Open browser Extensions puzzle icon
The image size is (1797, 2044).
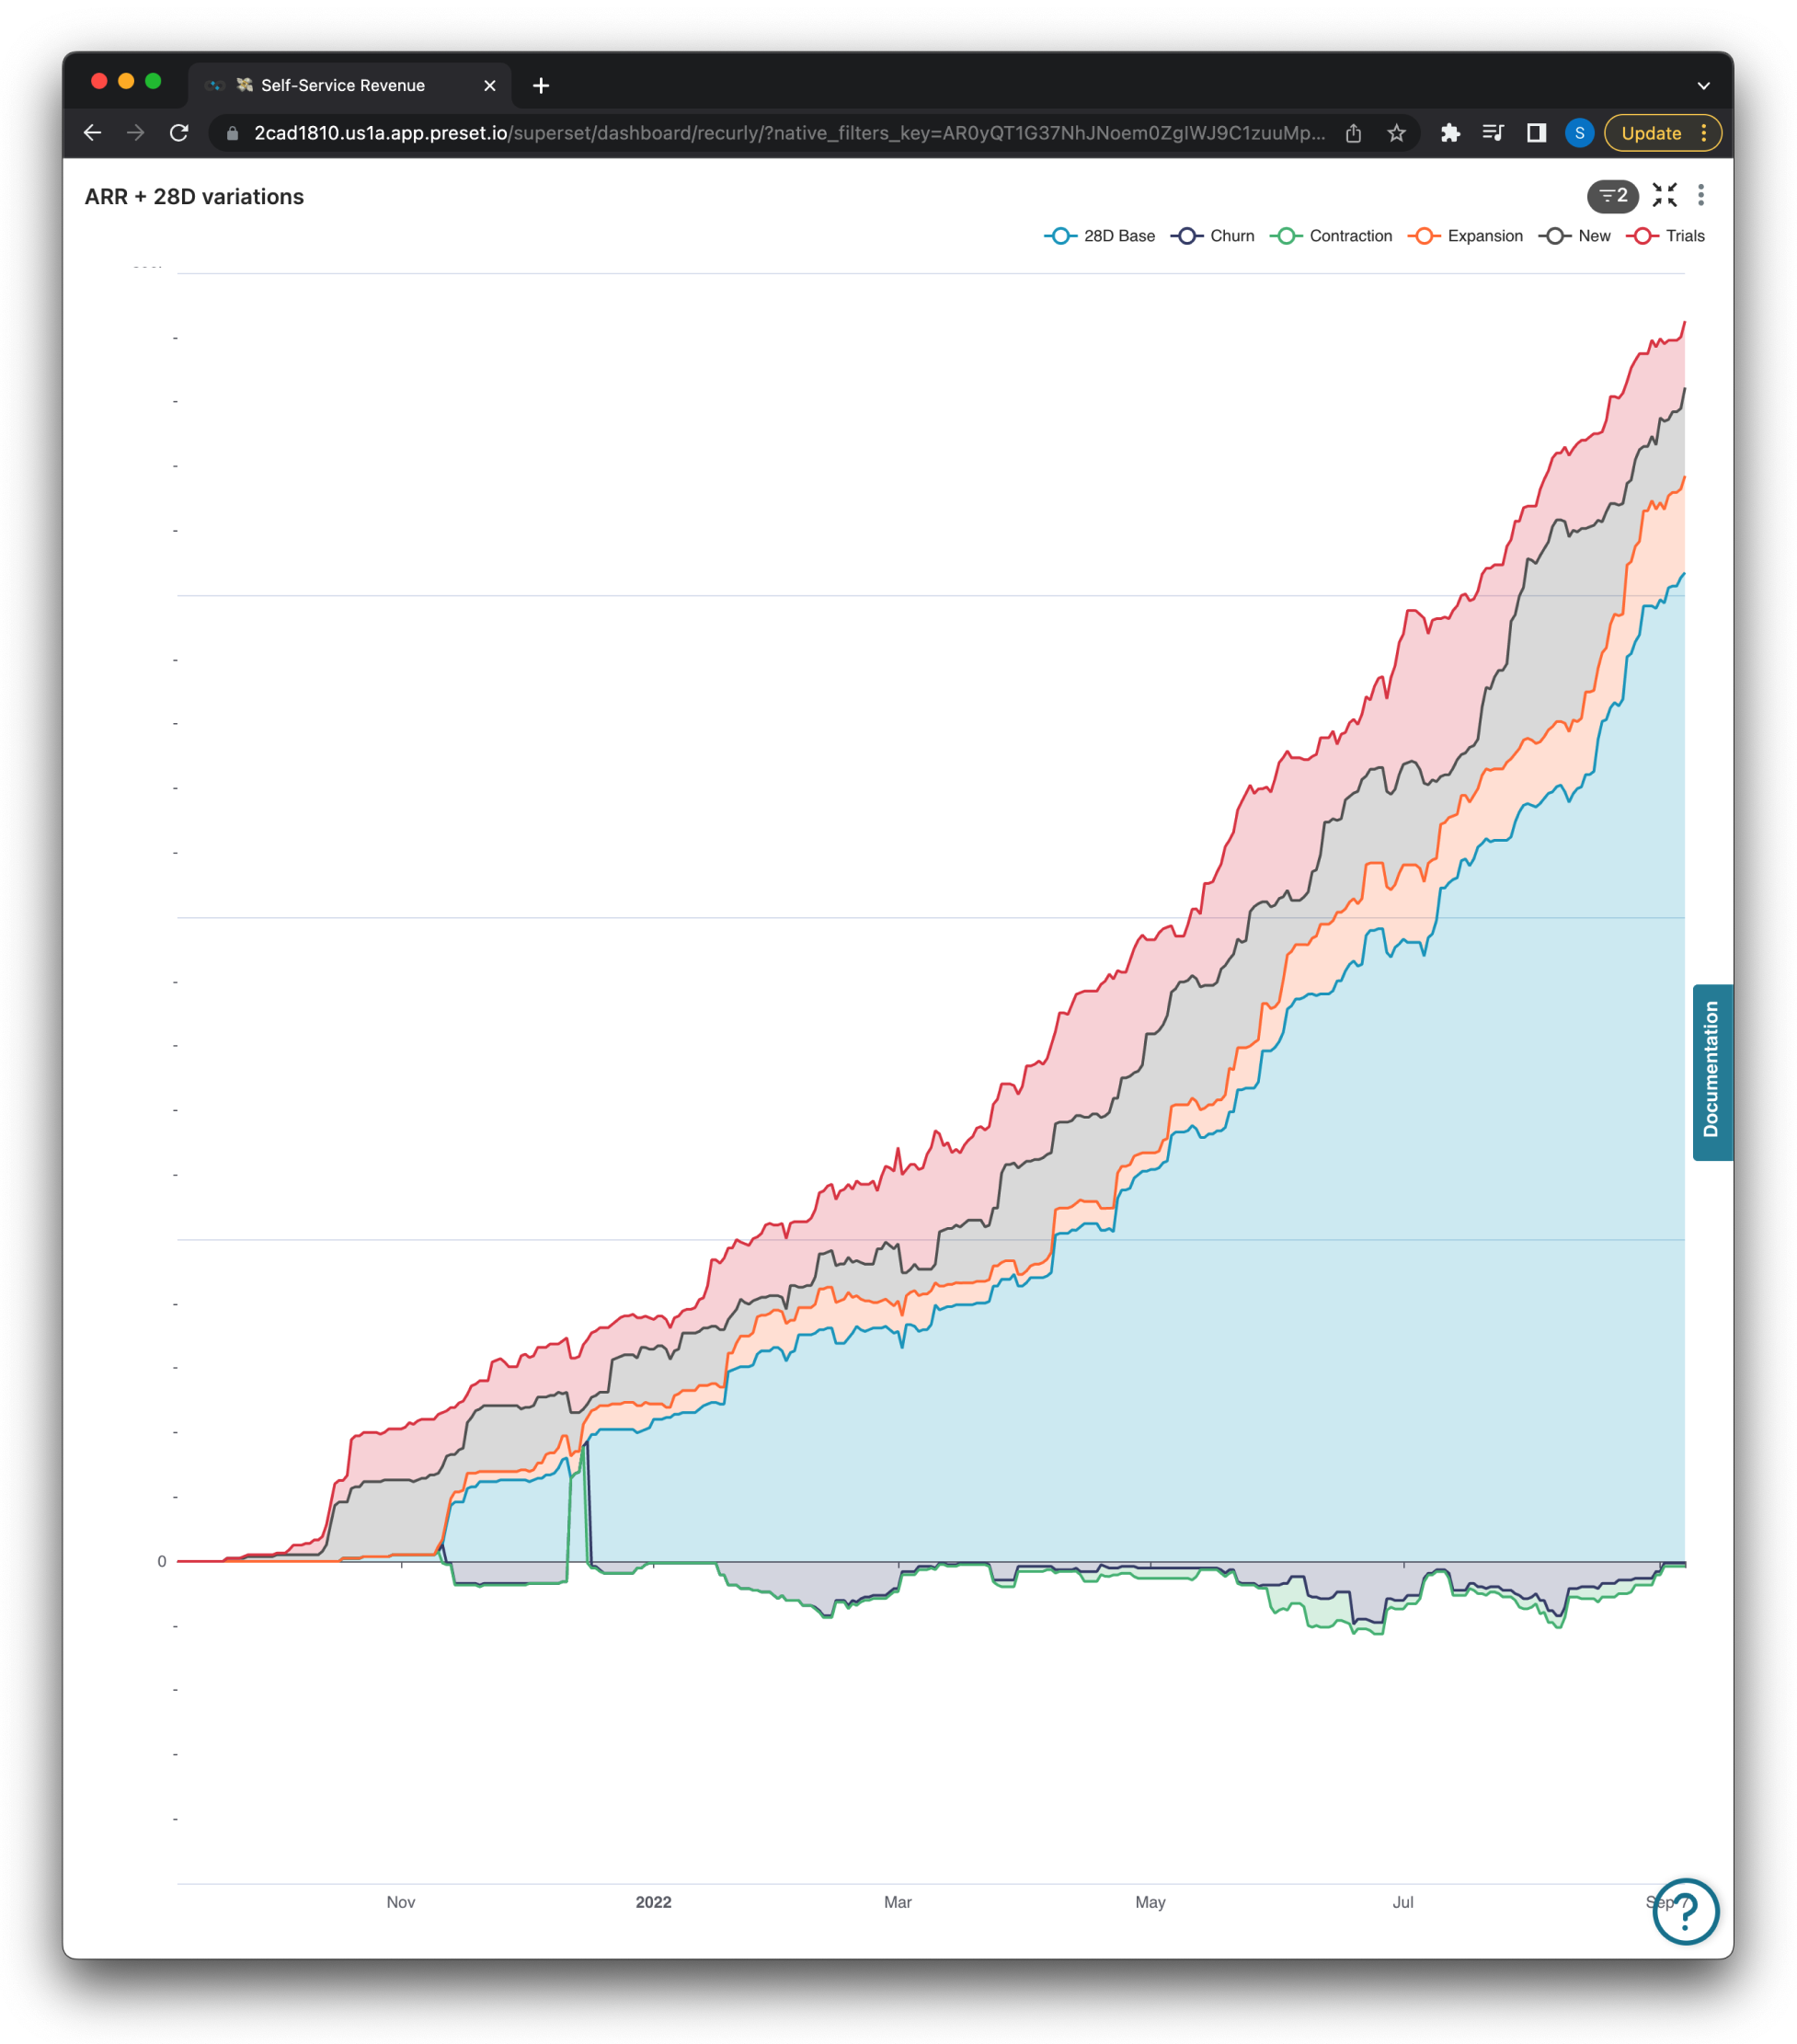click(x=1449, y=133)
